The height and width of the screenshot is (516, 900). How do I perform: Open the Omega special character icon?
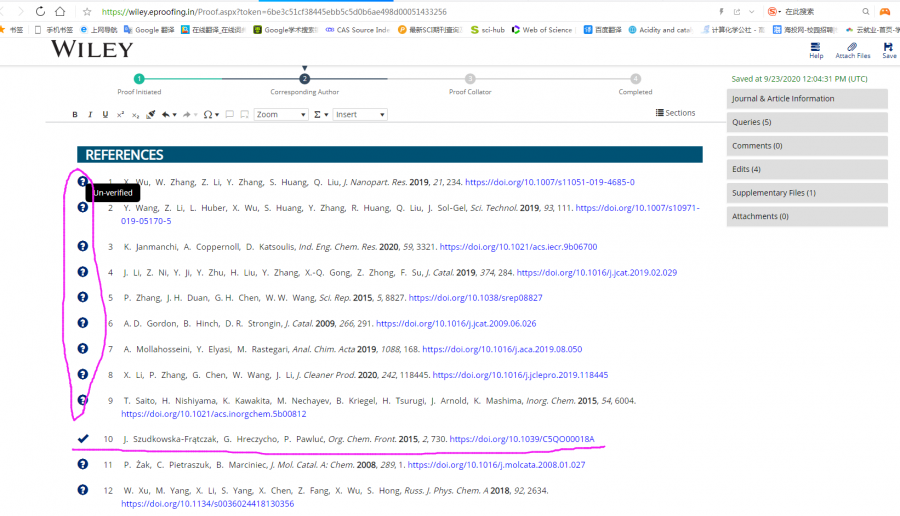click(209, 115)
